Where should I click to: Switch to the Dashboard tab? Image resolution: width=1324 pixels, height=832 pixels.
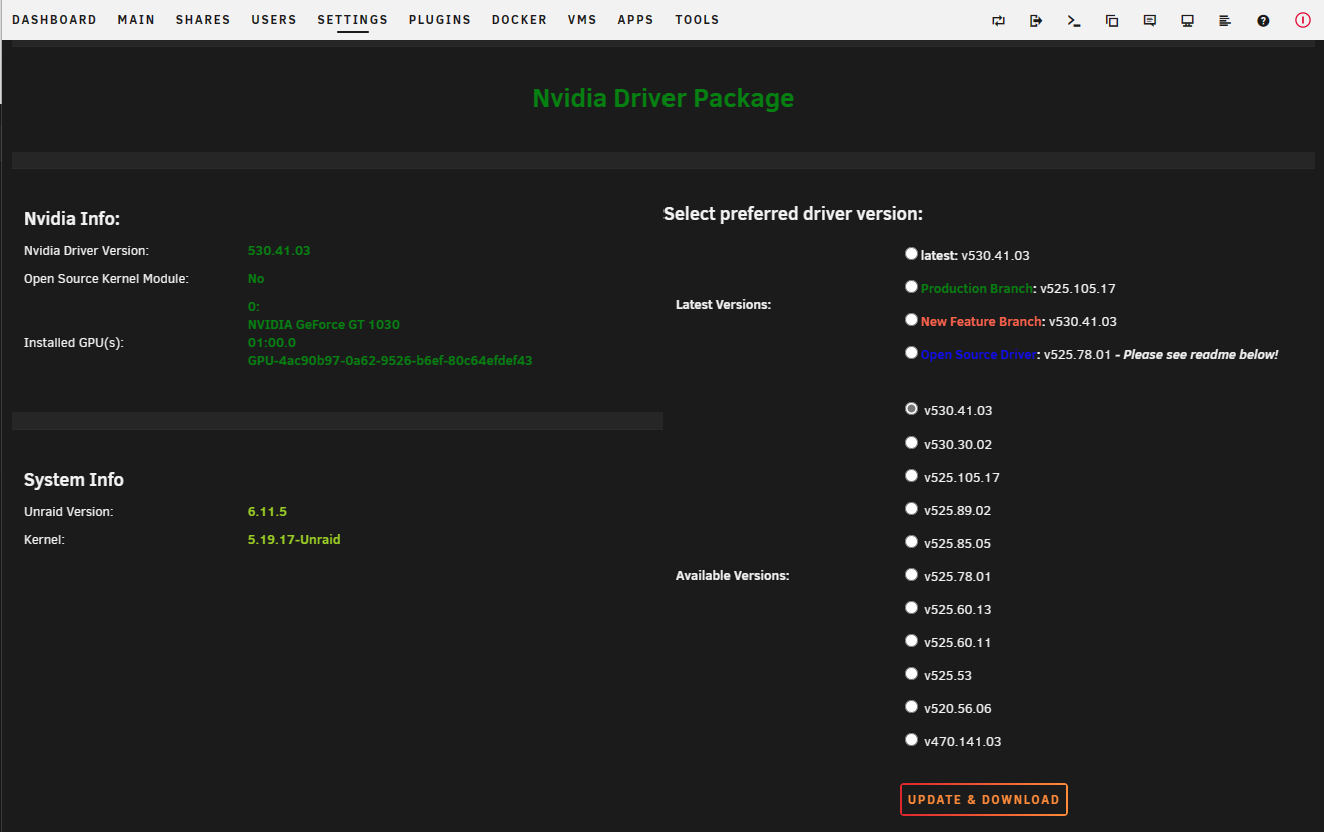[x=54, y=20]
